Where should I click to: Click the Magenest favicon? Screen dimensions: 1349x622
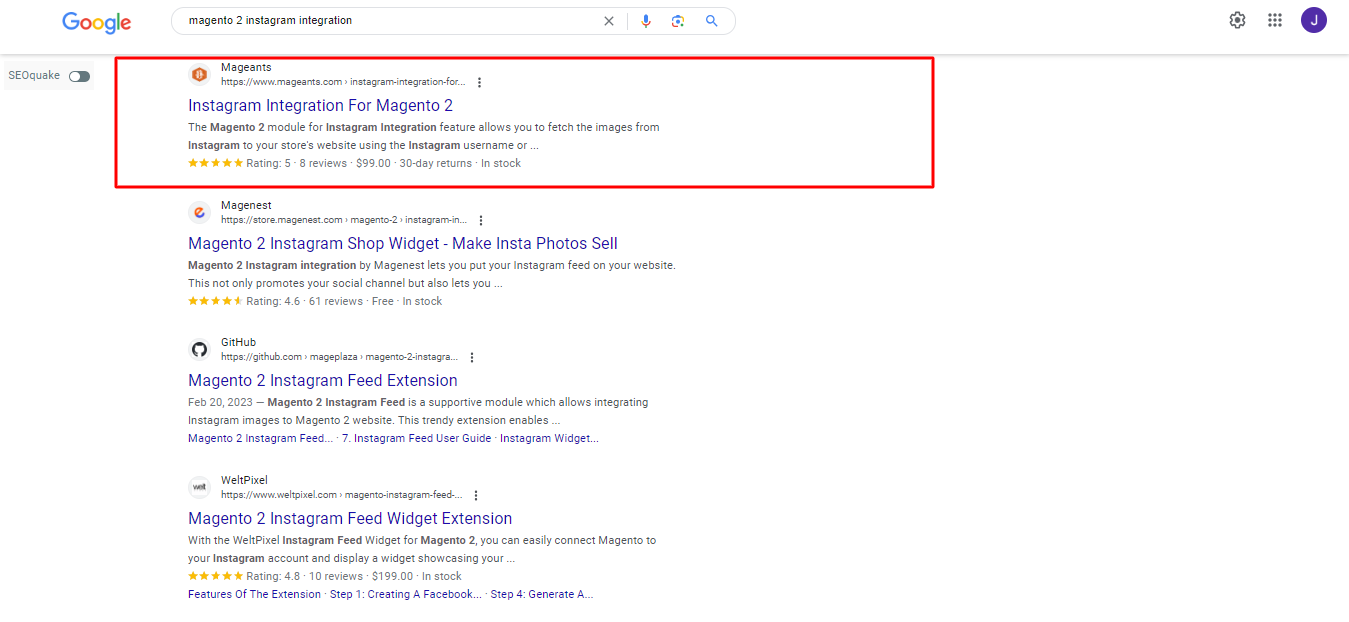[x=199, y=212]
